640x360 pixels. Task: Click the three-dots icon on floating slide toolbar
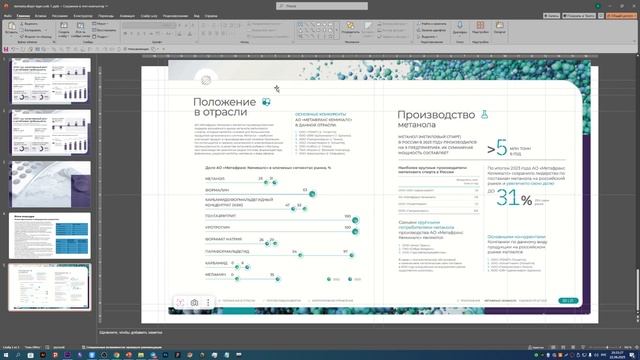click(208, 302)
